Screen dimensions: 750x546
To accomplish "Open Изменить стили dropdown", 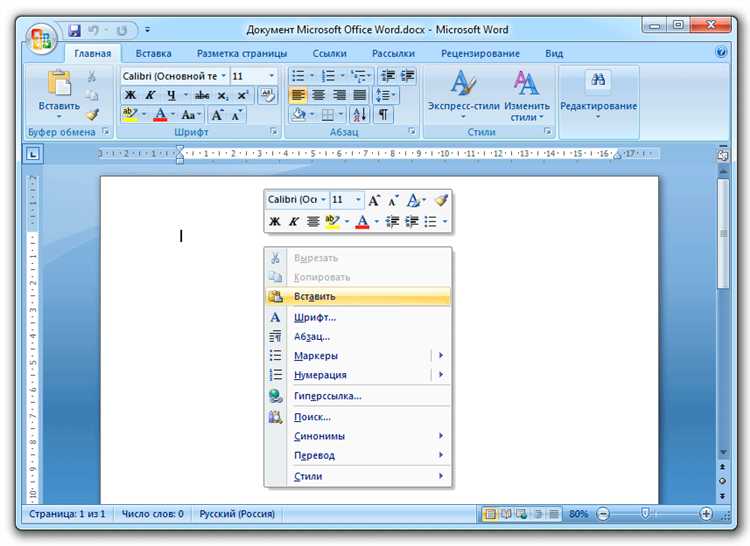I will 527,96.
